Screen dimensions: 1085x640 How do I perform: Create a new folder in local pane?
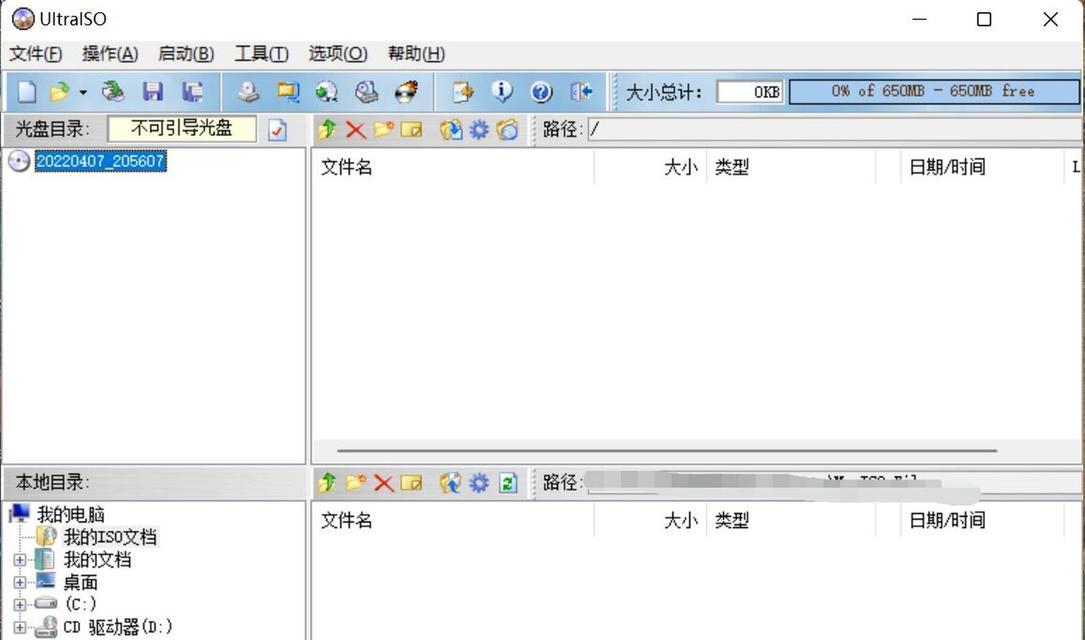pyautogui.click(x=356, y=482)
